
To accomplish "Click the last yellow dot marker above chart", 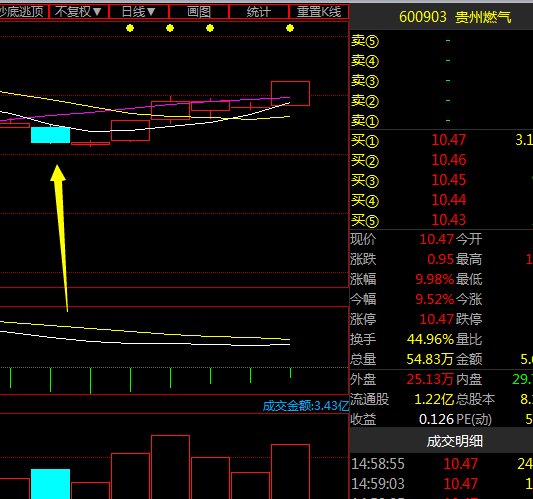I will [290, 28].
